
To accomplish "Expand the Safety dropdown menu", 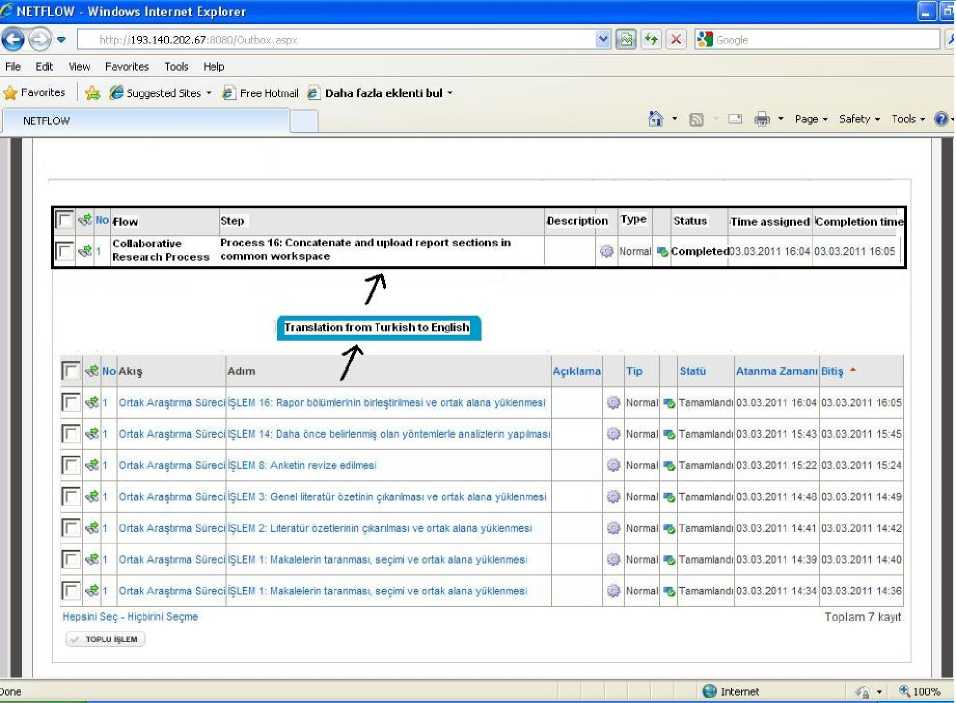I will [859, 119].
